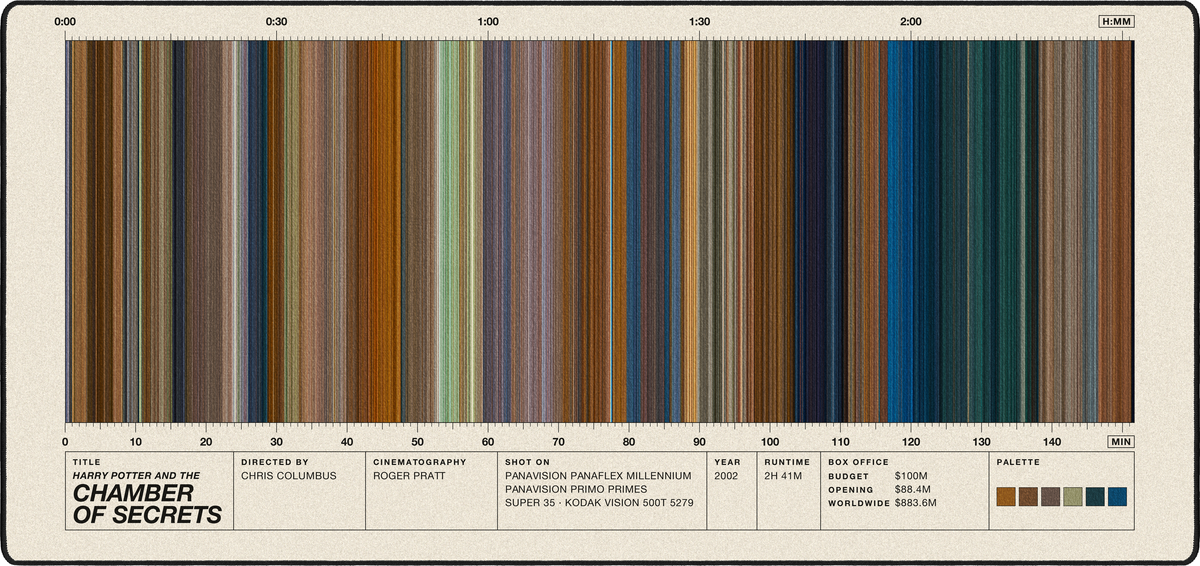The height and width of the screenshot is (566, 1200).
Task: Click the 60 minute axis label
Action: pos(488,441)
